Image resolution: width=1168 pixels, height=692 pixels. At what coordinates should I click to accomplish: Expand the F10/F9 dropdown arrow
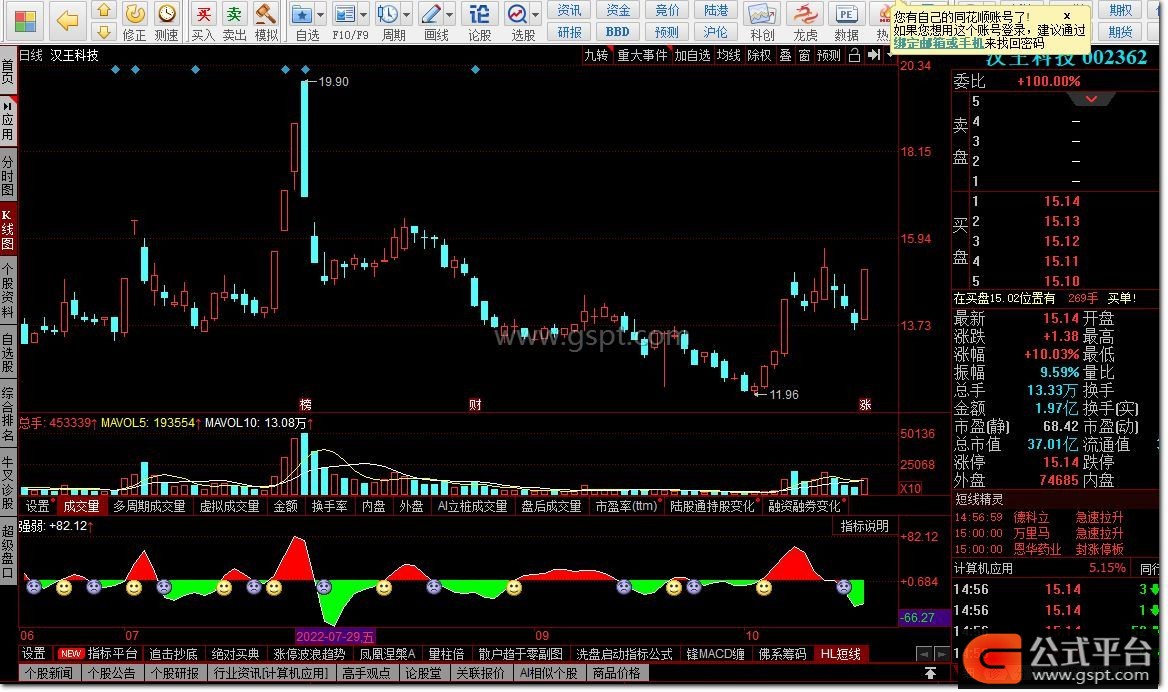pos(364,15)
